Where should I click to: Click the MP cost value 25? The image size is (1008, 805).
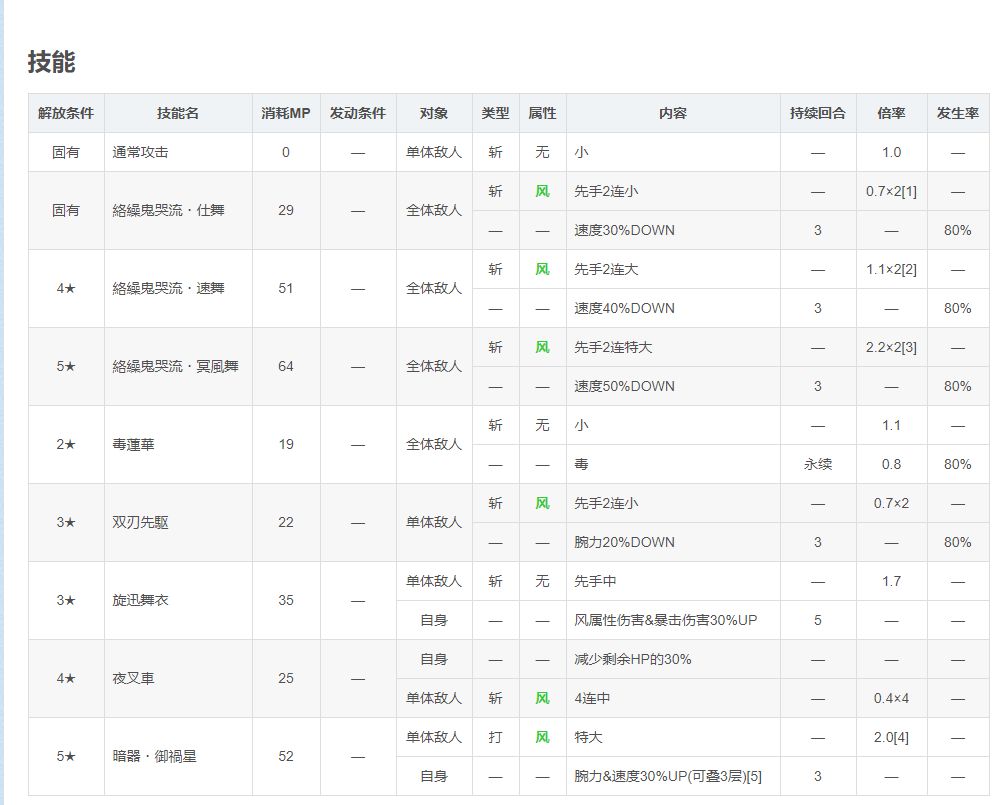coord(286,678)
